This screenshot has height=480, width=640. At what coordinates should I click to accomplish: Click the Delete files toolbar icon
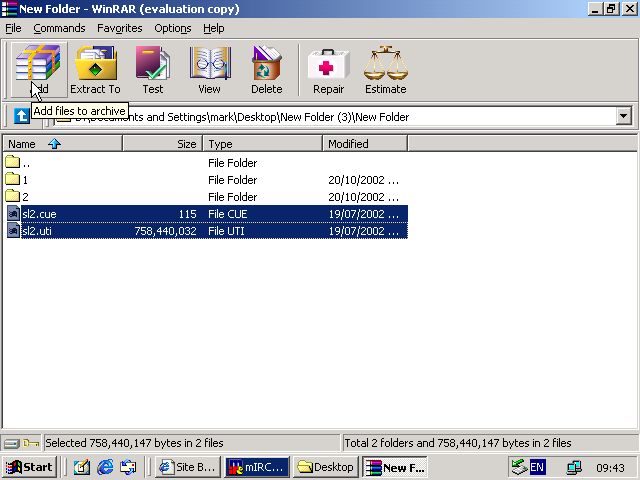(x=267, y=70)
